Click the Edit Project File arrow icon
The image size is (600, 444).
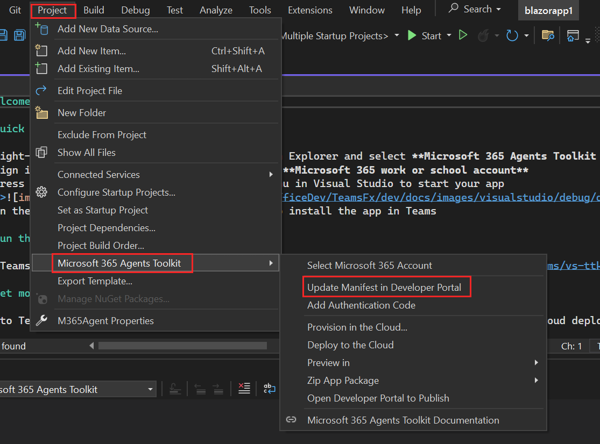[41, 90]
